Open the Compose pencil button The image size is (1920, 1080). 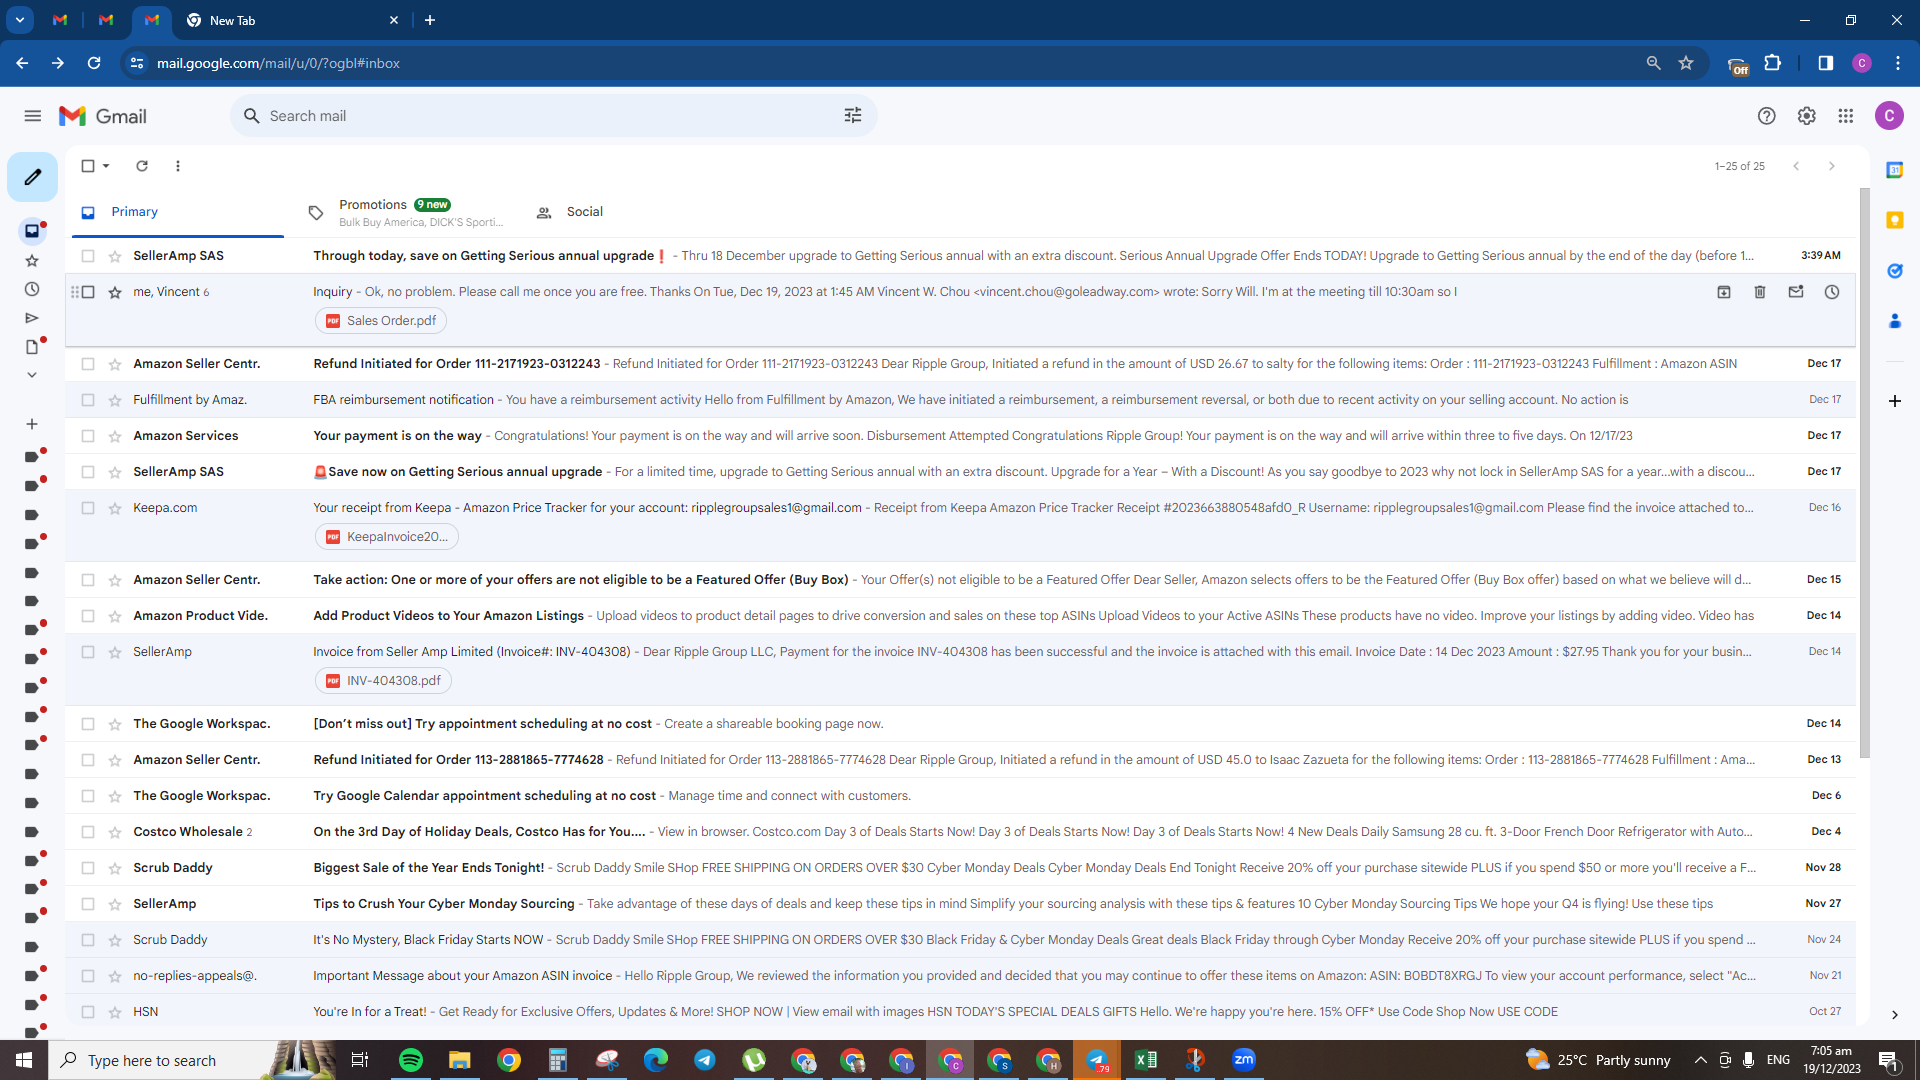click(x=32, y=177)
